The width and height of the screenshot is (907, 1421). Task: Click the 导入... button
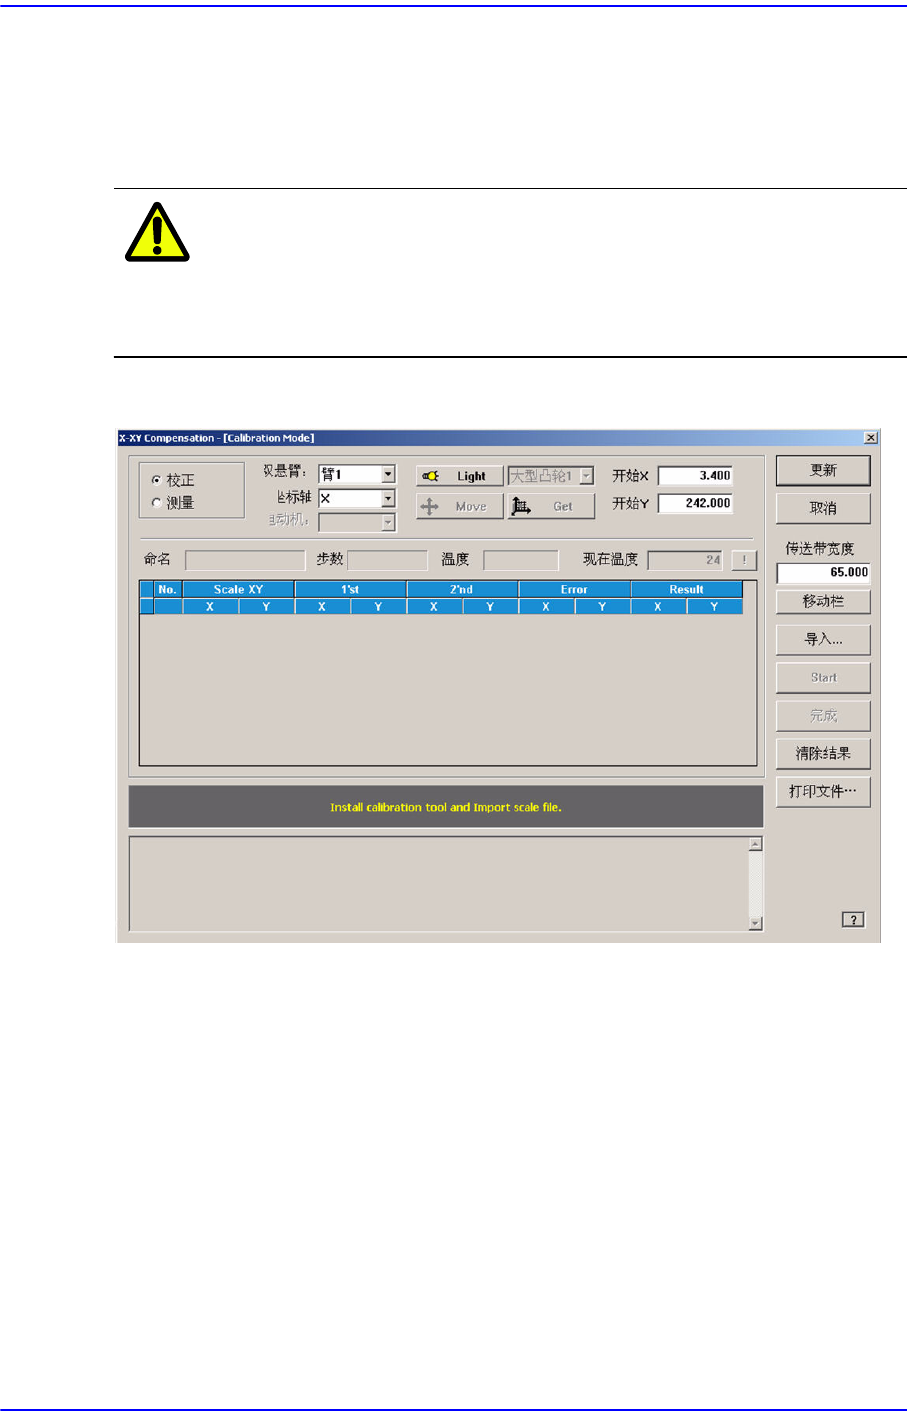[x=823, y=639]
